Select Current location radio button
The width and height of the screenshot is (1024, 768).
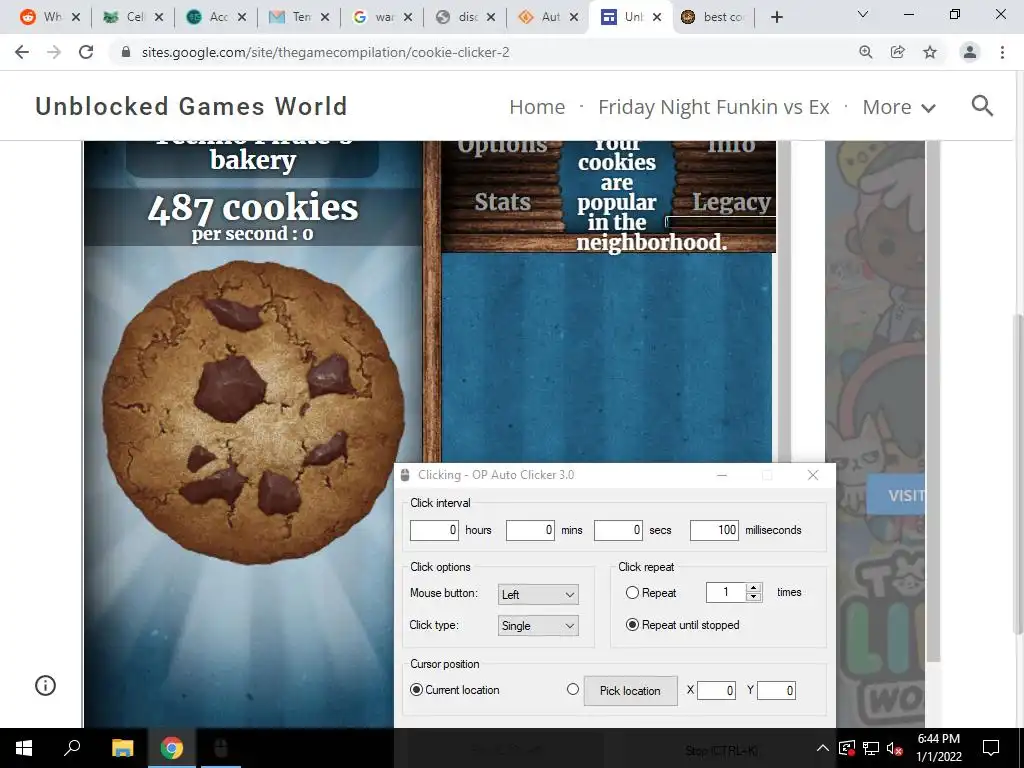pos(416,690)
